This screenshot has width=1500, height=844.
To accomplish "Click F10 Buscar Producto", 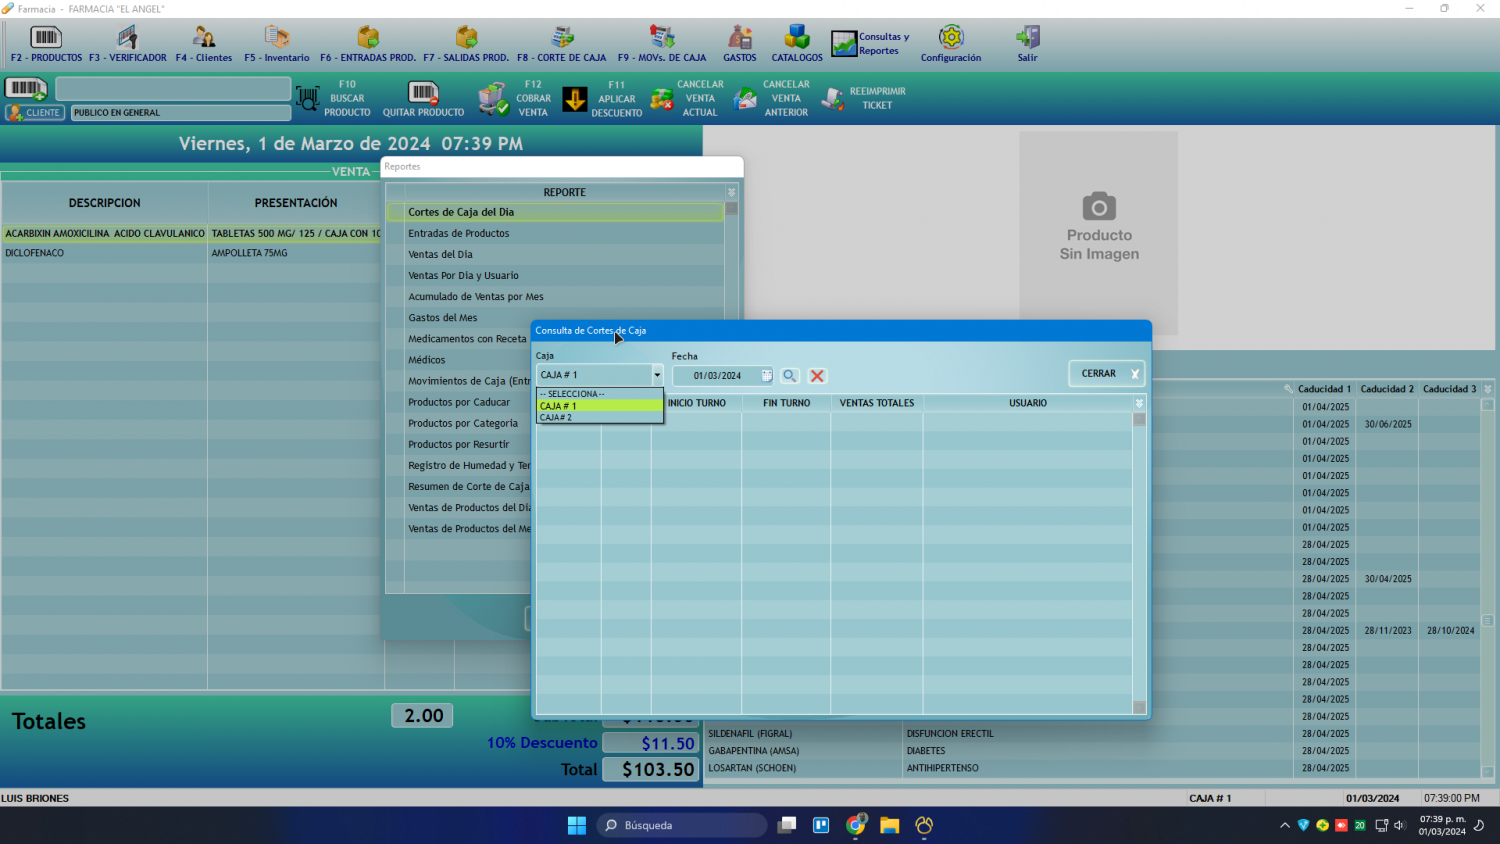I will (x=333, y=99).
